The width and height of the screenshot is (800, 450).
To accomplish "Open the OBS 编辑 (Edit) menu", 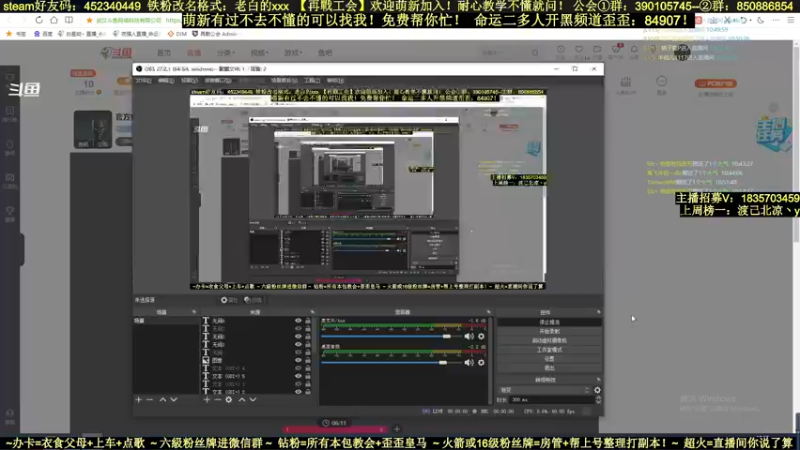I will click(x=166, y=81).
